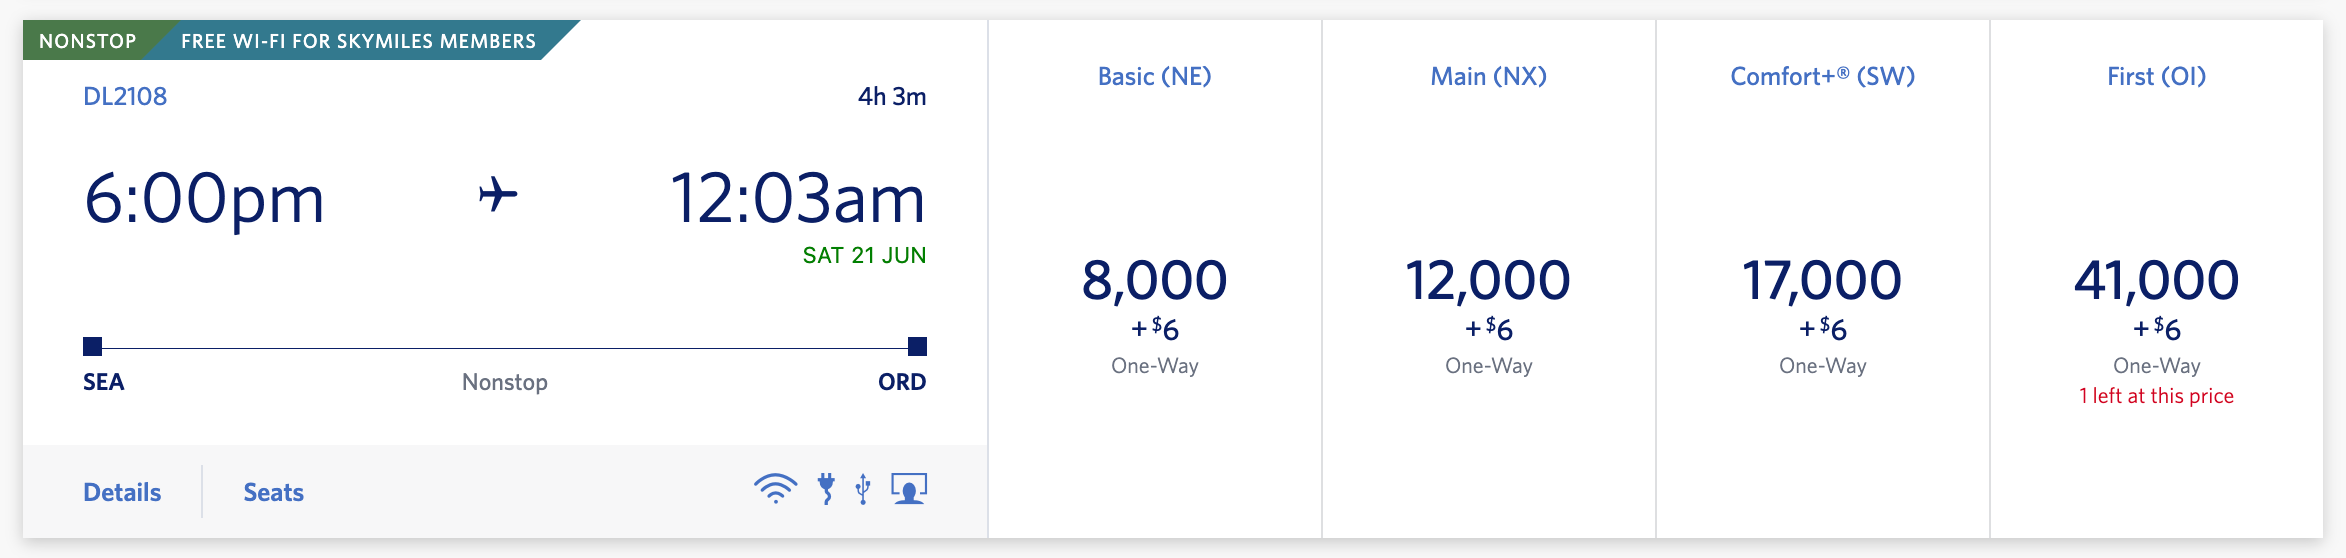This screenshot has width=2346, height=558.
Task: Click the personal entertainment screen icon
Action: (909, 489)
